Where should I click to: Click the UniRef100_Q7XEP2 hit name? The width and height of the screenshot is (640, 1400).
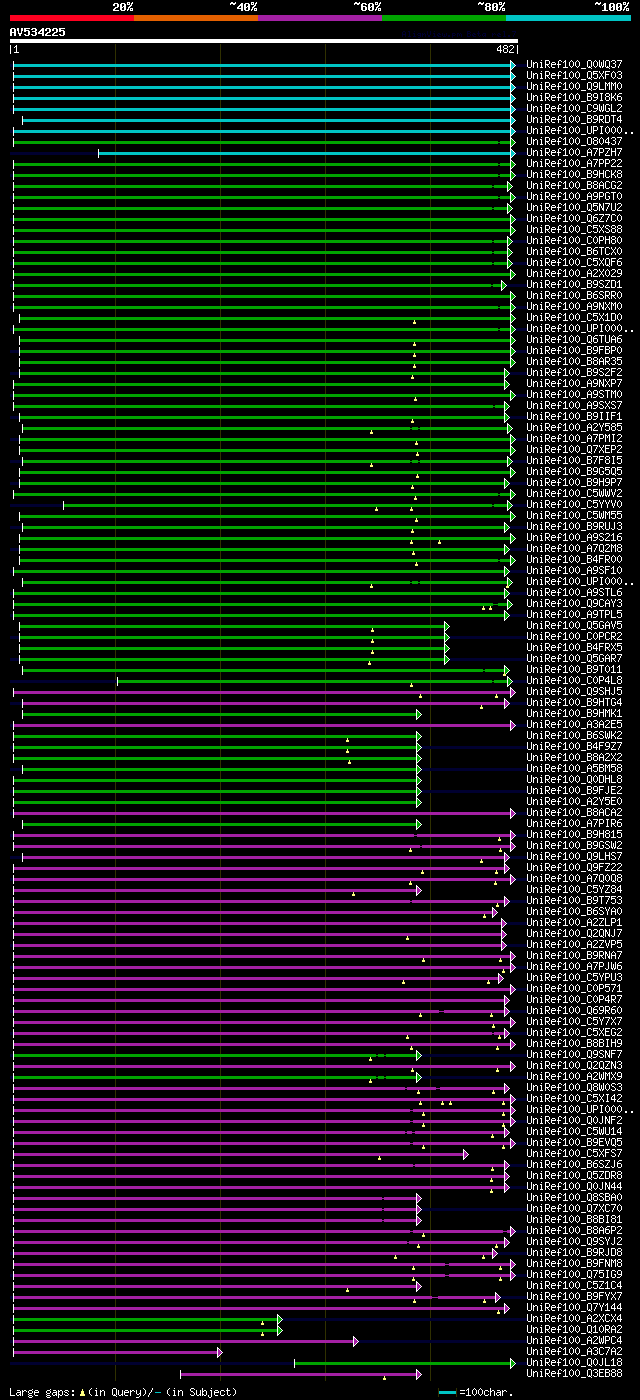click(x=574, y=449)
